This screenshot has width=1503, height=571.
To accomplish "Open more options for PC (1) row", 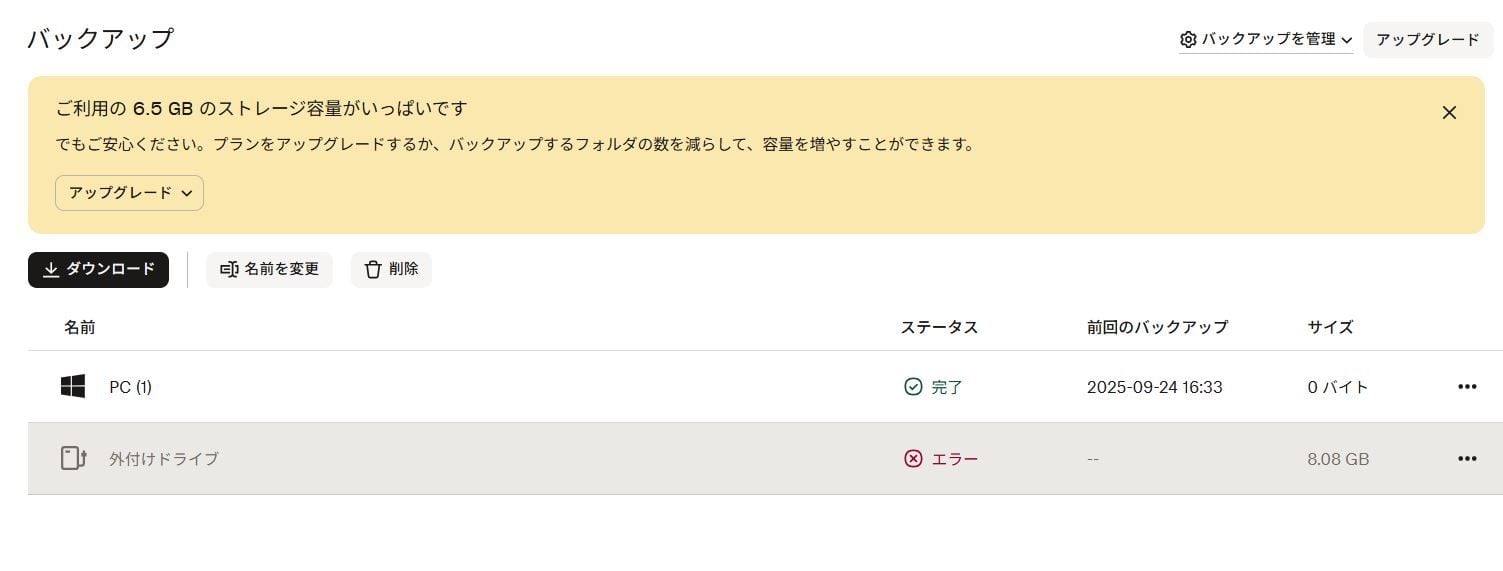I will click(1466, 387).
